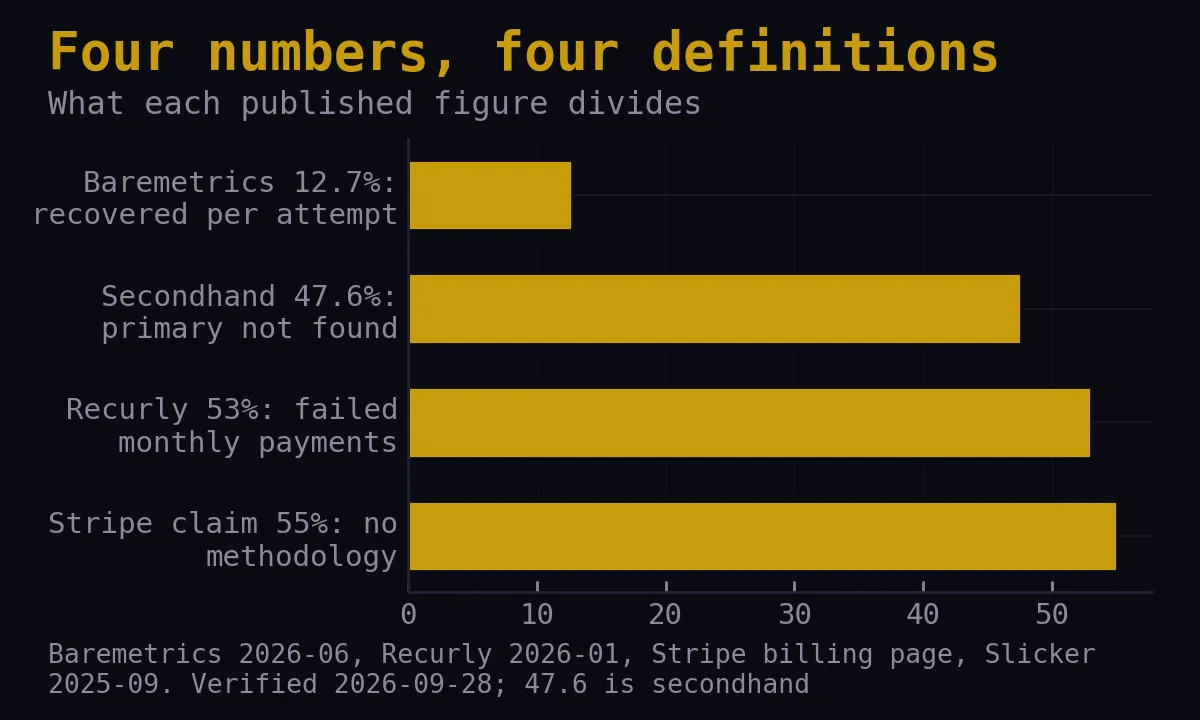Click the label 'Baremetrics 12.7%: recovered per attempt'
This screenshot has height=720, width=1200.
(215, 198)
